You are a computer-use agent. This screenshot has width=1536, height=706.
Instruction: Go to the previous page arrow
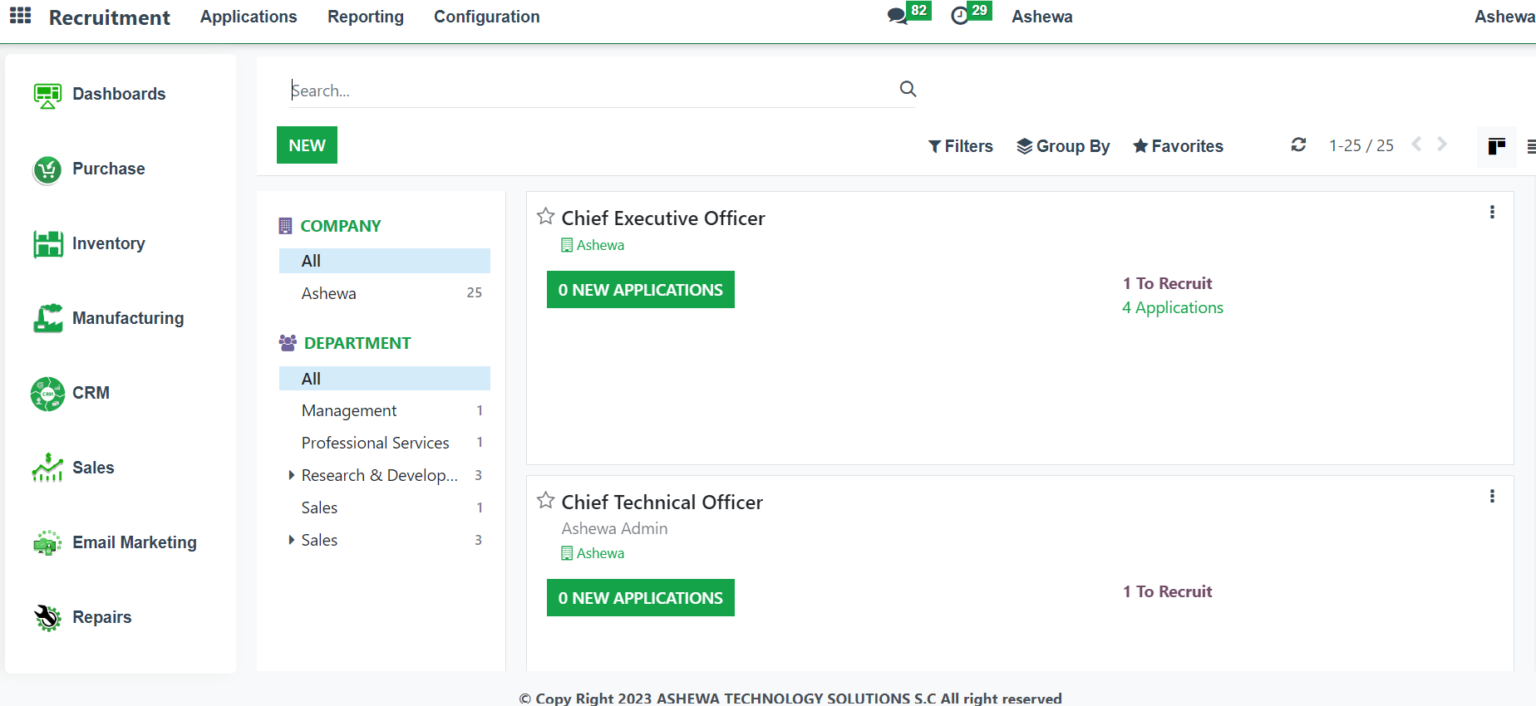[1416, 145]
